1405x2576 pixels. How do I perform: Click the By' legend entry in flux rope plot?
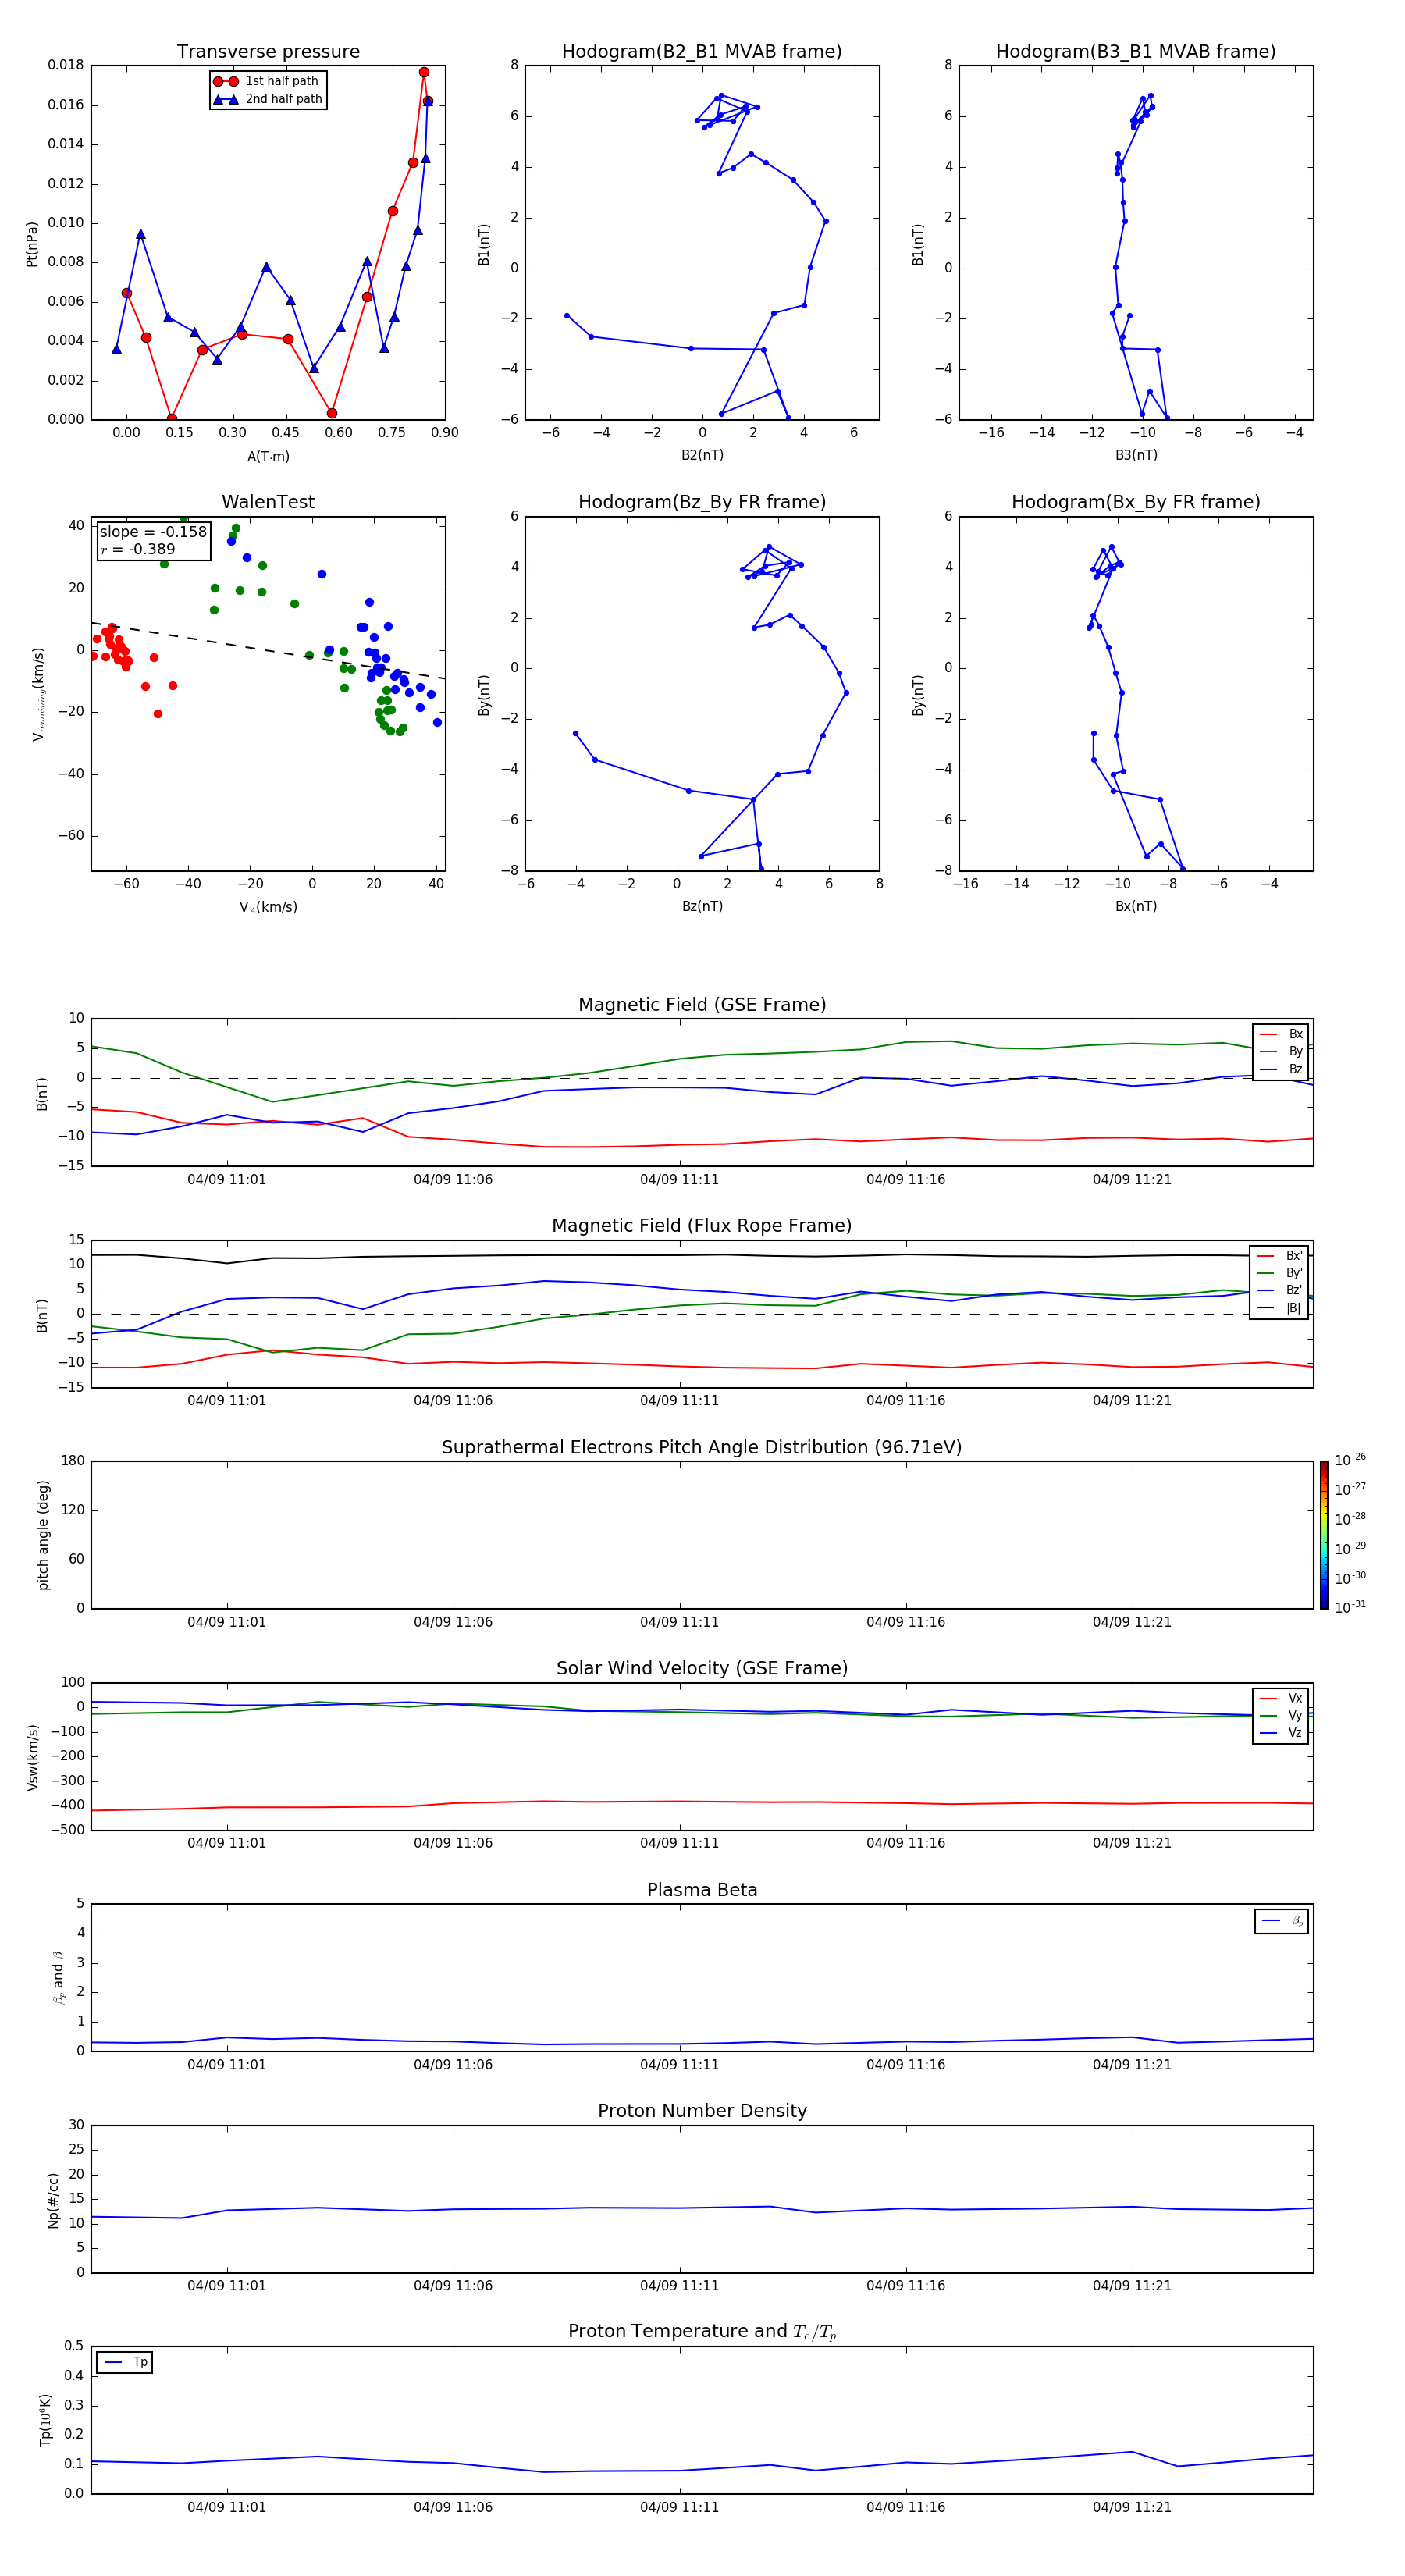click(x=1279, y=1273)
